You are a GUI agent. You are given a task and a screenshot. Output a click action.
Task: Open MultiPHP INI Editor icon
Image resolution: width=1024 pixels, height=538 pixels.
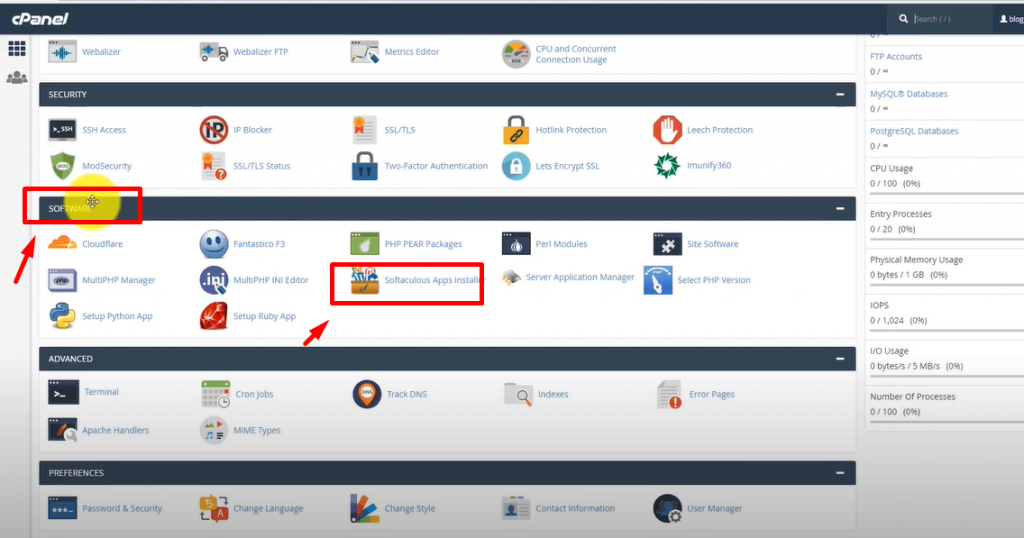pyautogui.click(x=214, y=280)
